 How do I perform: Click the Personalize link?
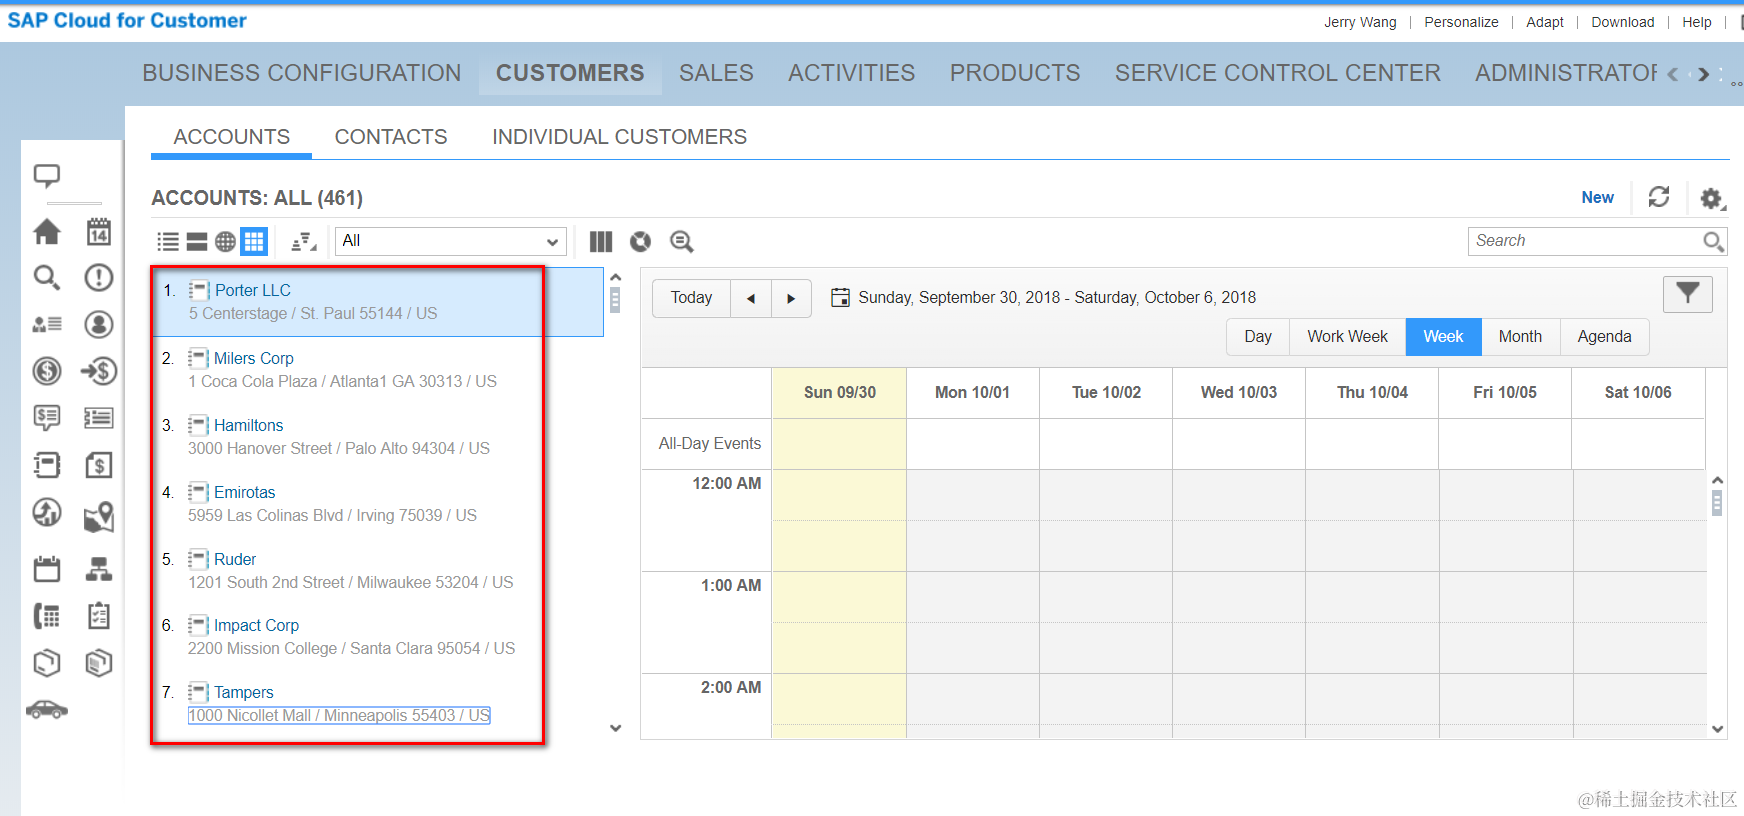click(x=1461, y=22)
